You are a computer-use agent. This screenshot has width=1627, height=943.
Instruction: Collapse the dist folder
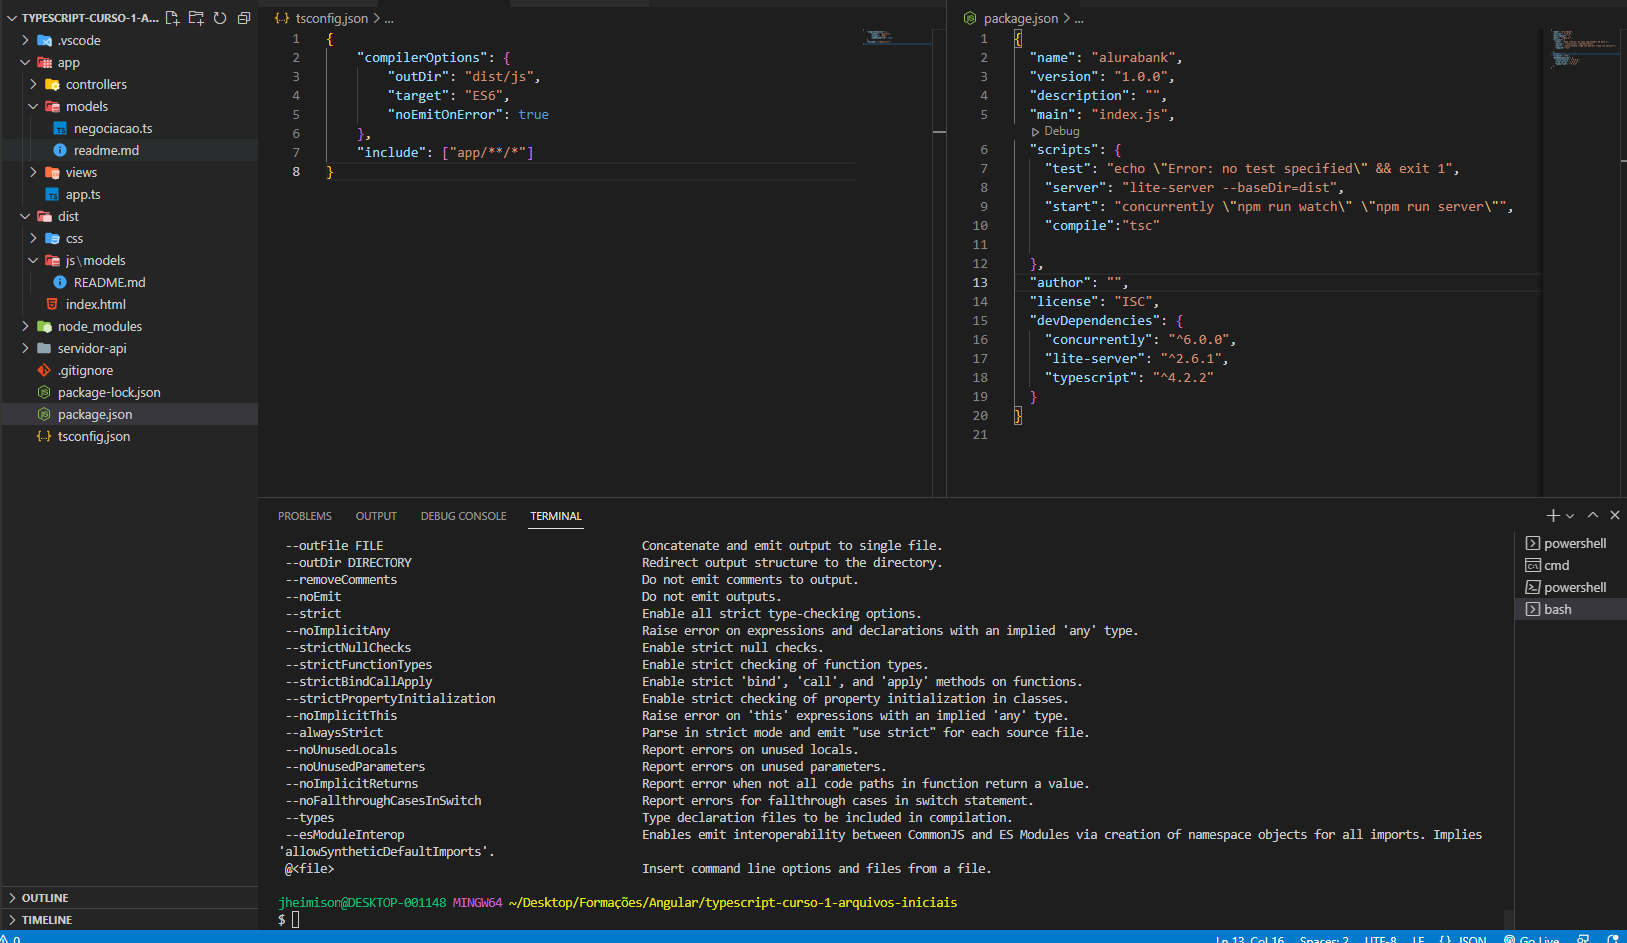pyautogui.click(x=129, y=216)
